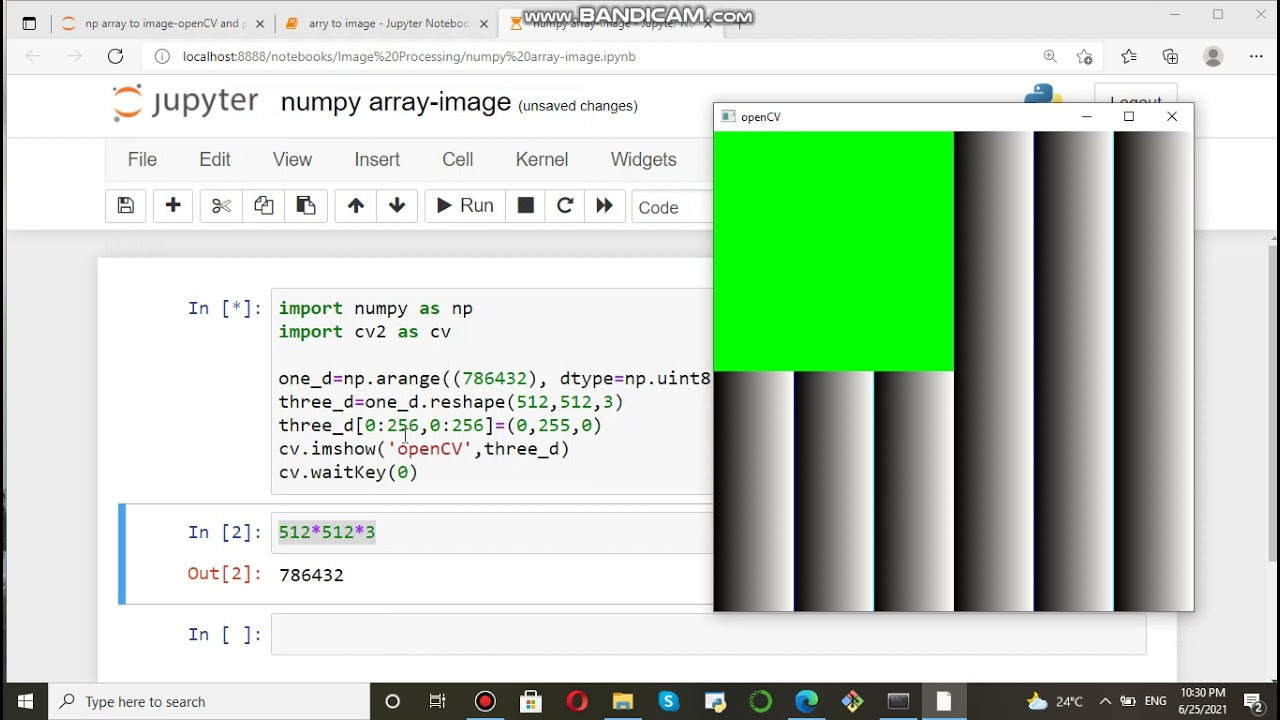Image resolution: width=1280 pixels, height=720 pixels.
Task: Save the notebook with the floppy disk icon
Action: pos(126,206)
